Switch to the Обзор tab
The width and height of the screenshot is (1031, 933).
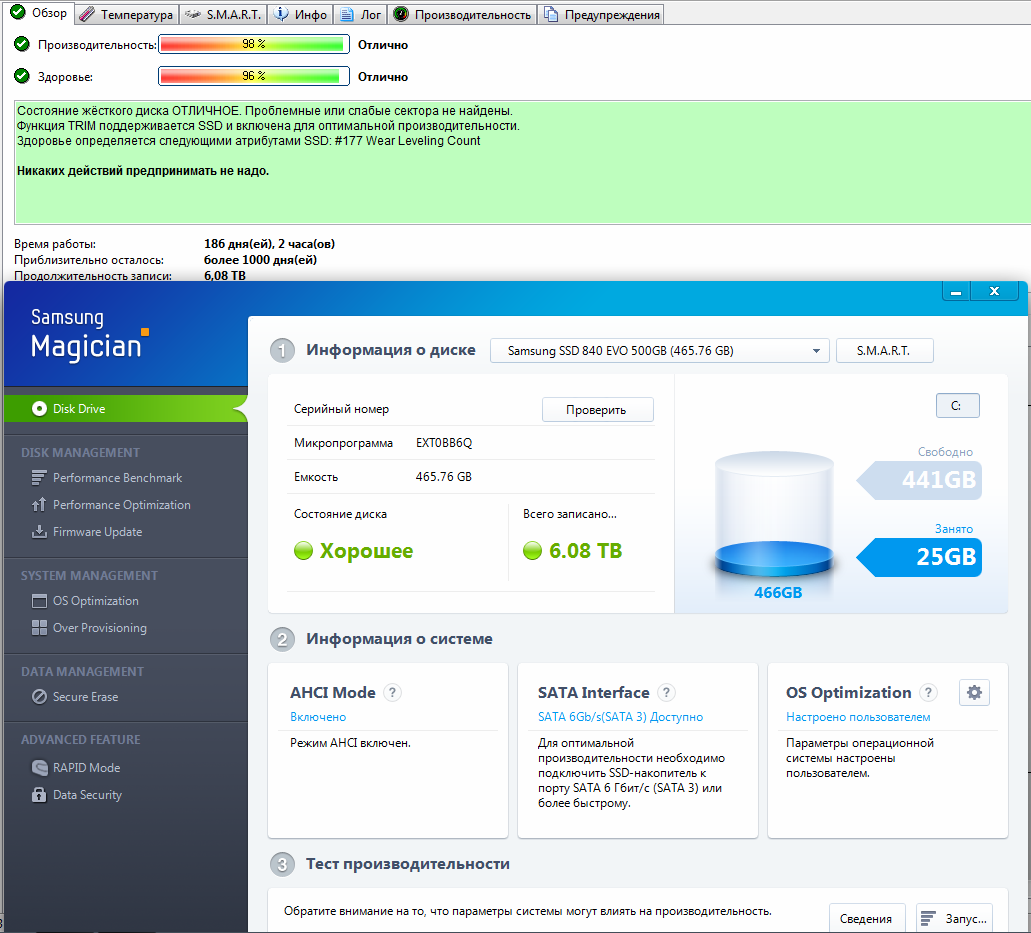point(39,12)
